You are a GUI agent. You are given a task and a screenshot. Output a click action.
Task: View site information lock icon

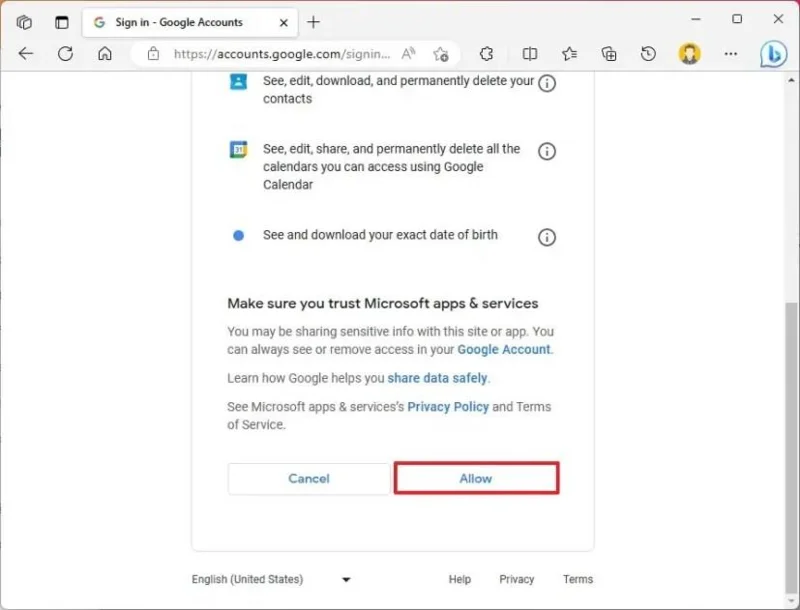point(153,54)
